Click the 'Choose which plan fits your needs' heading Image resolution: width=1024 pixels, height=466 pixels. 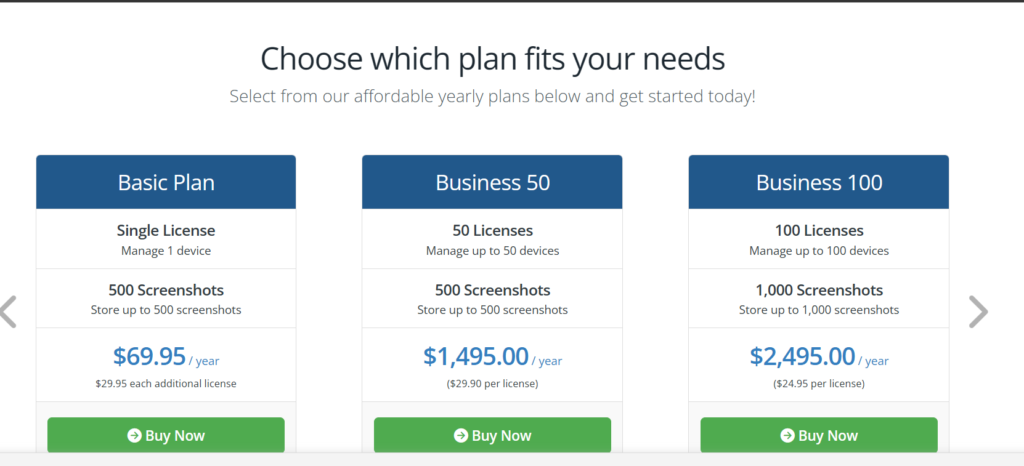coord(492,59)
